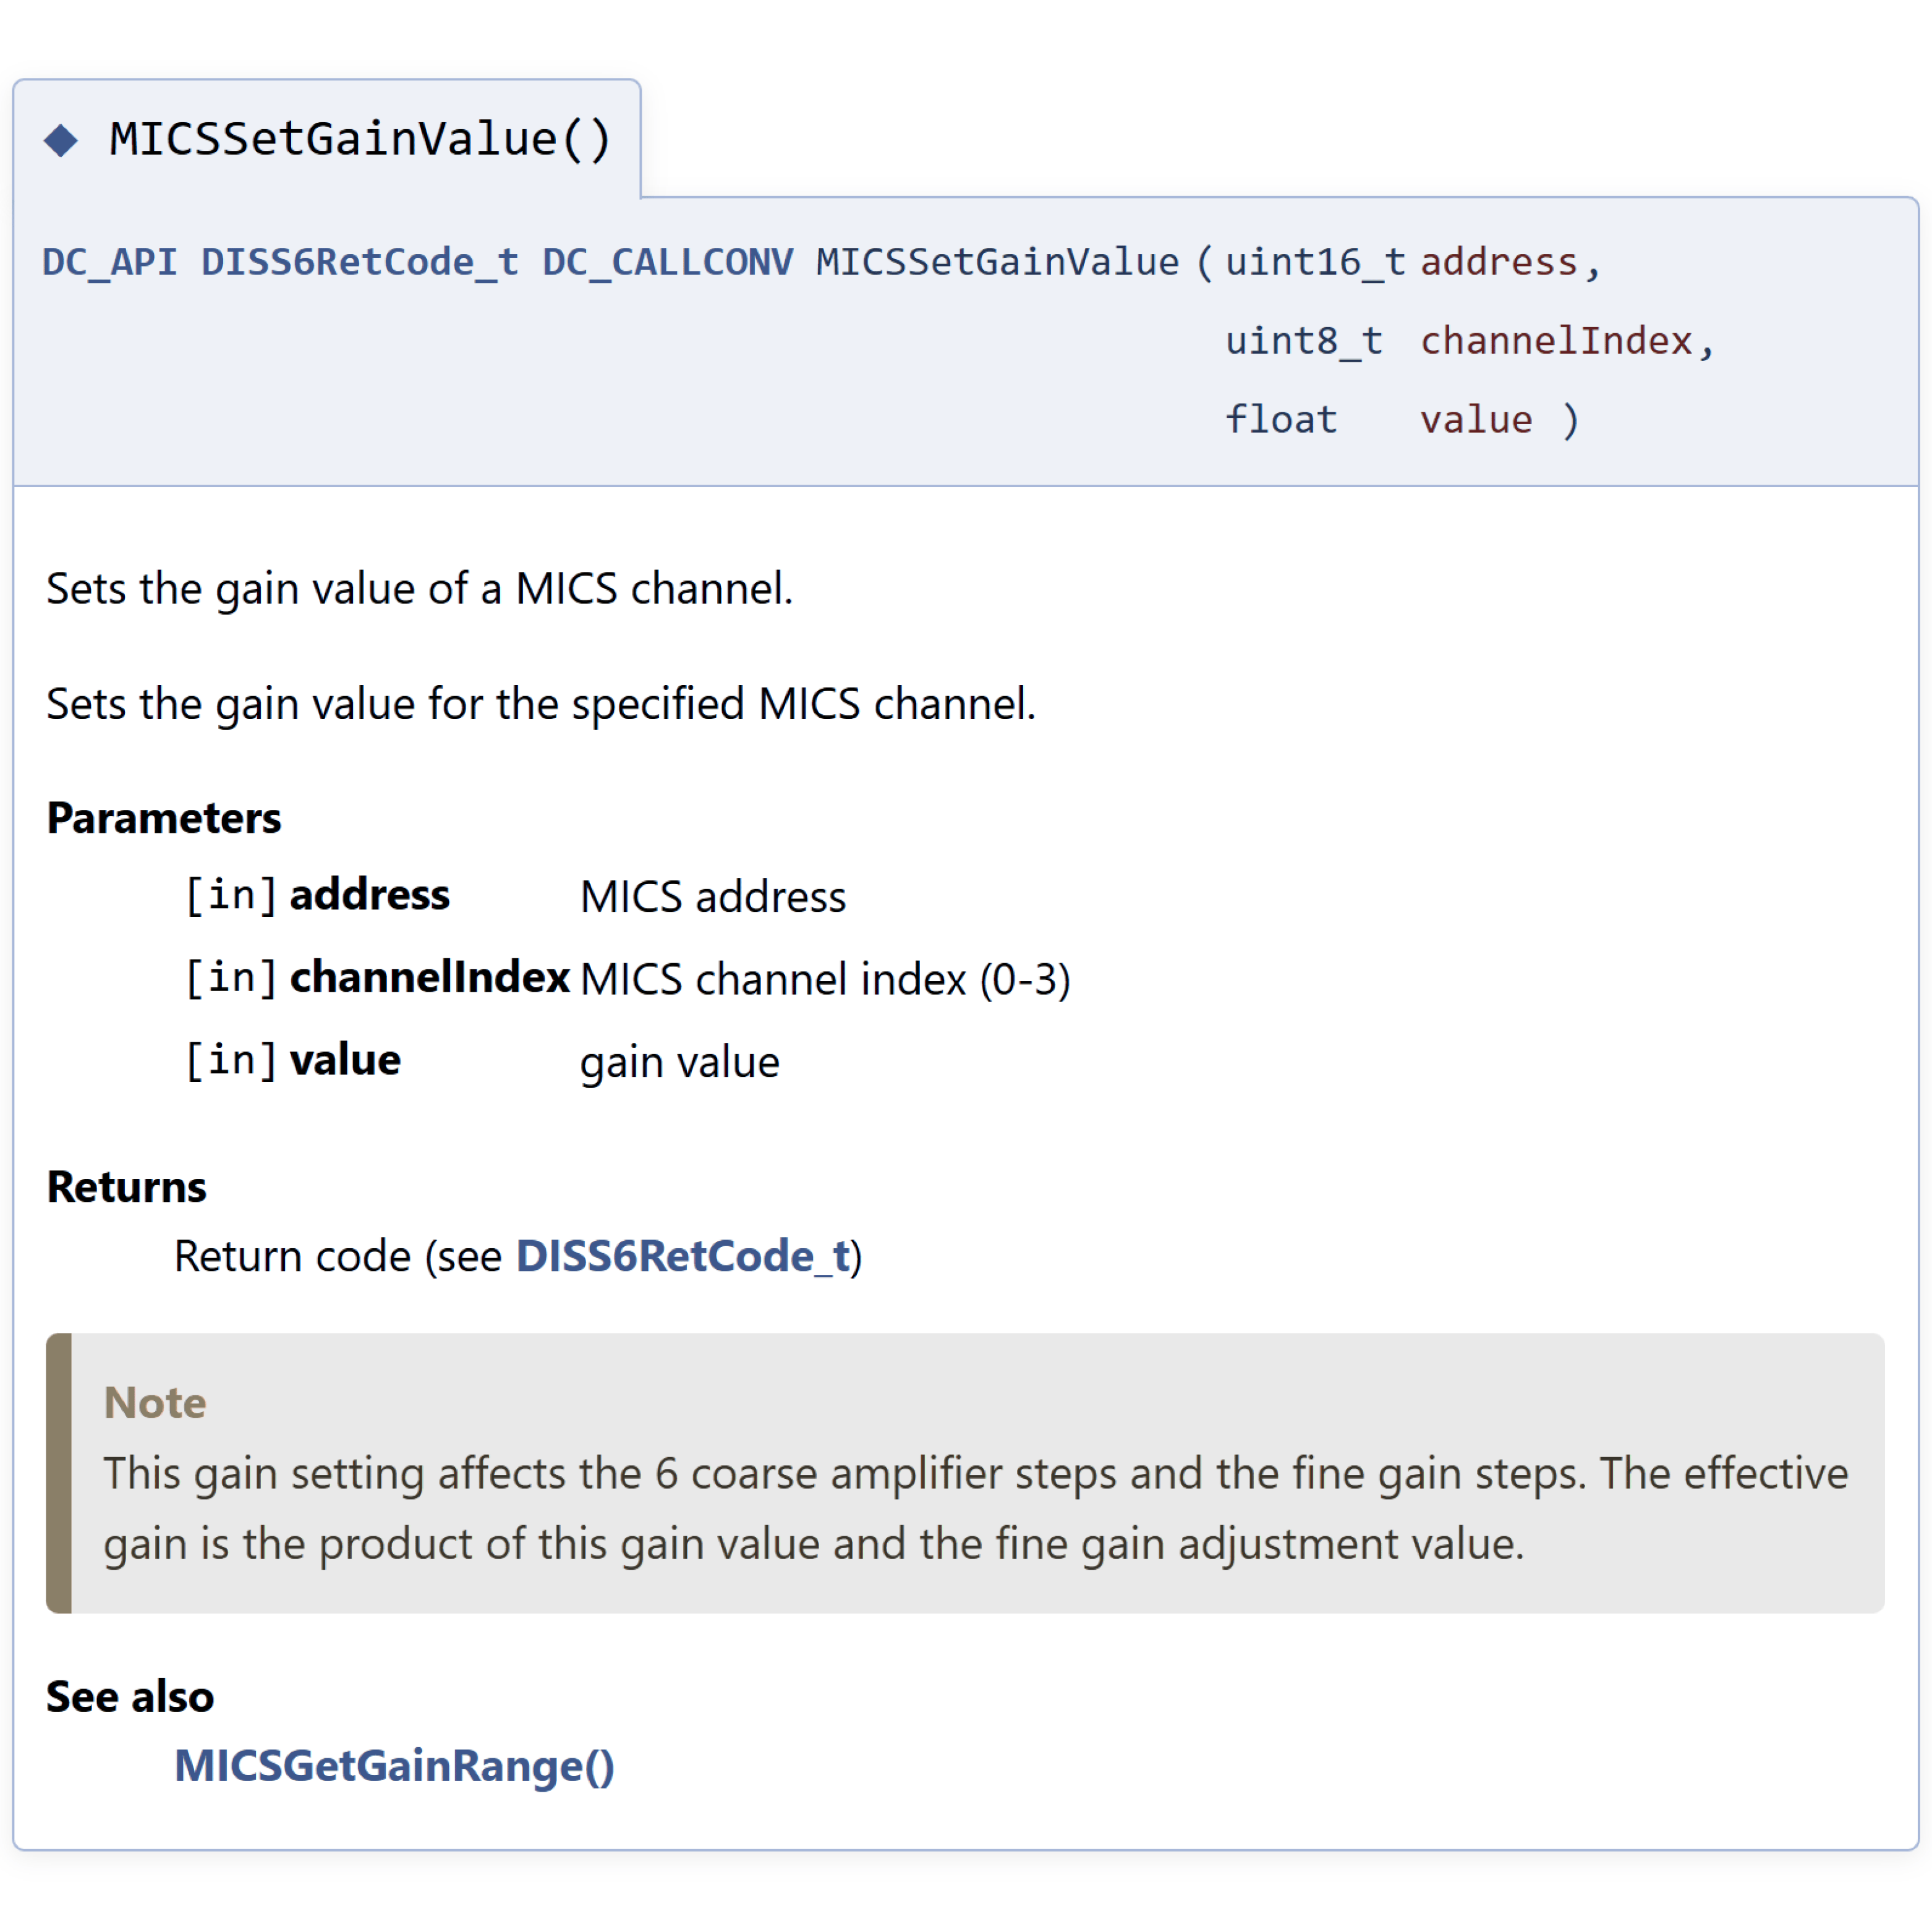The width and height of the screenshot is (1932, 1932).
Task: Open the MICSGetGainRange() link
Action: [394, 1766]
